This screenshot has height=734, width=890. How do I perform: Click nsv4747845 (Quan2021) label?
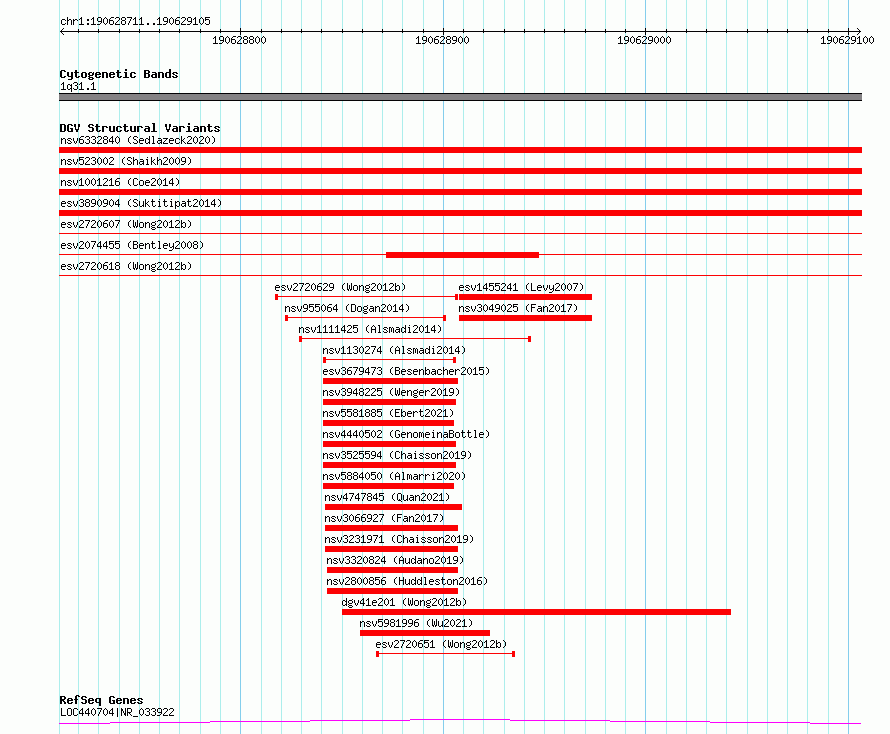pos(387,497)
